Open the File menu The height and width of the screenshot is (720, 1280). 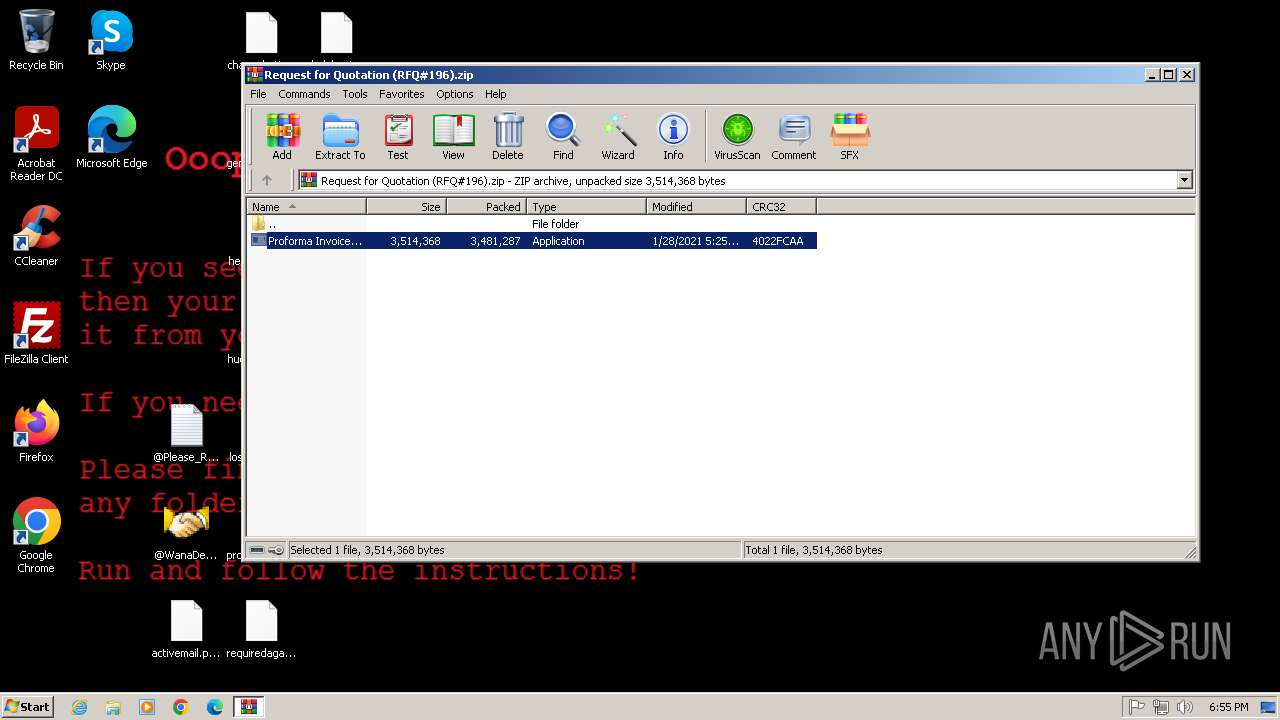point(258,94)
